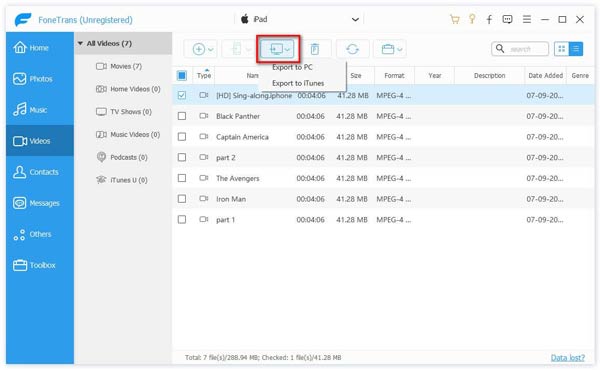Open the Photos section
This screenshot has height=370, width=600.
click(40, 79)
